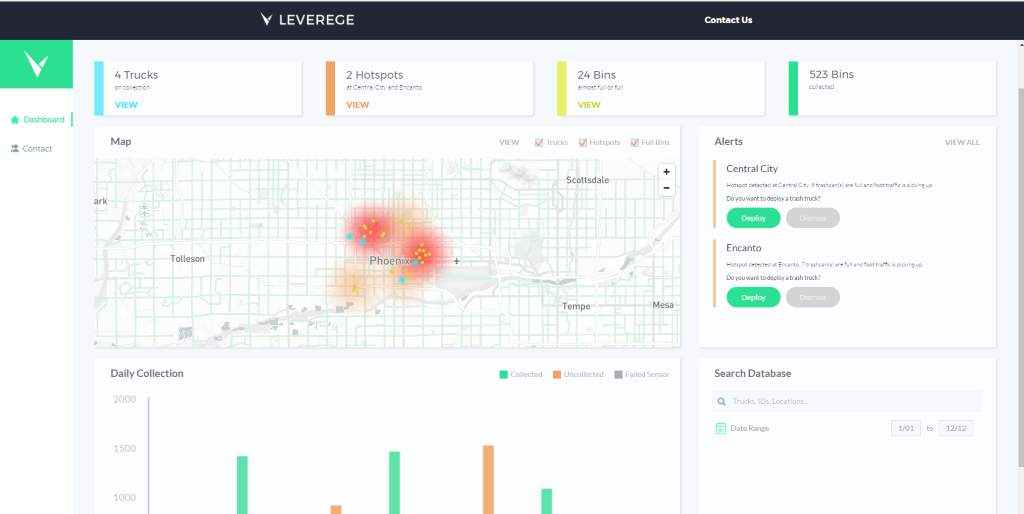Click the Scottsdale label on map
The image size is (1024, 514).
tap(587, 180)
